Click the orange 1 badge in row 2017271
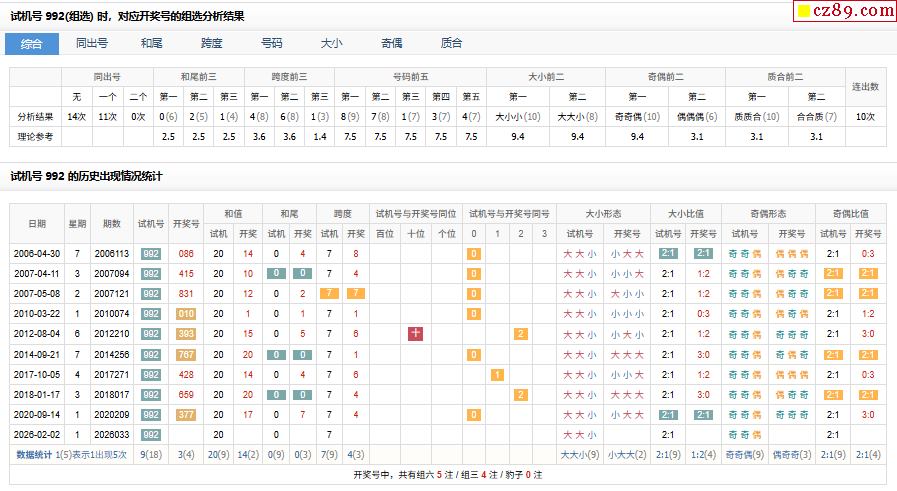This screenshot has width=897, height=491. pyautogui.click(x=497, y=374)
